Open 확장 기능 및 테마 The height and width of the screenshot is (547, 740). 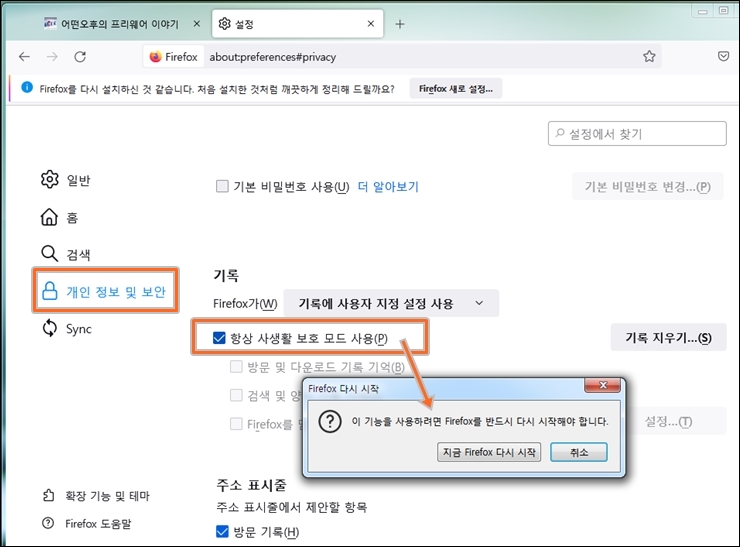(96, 496)
